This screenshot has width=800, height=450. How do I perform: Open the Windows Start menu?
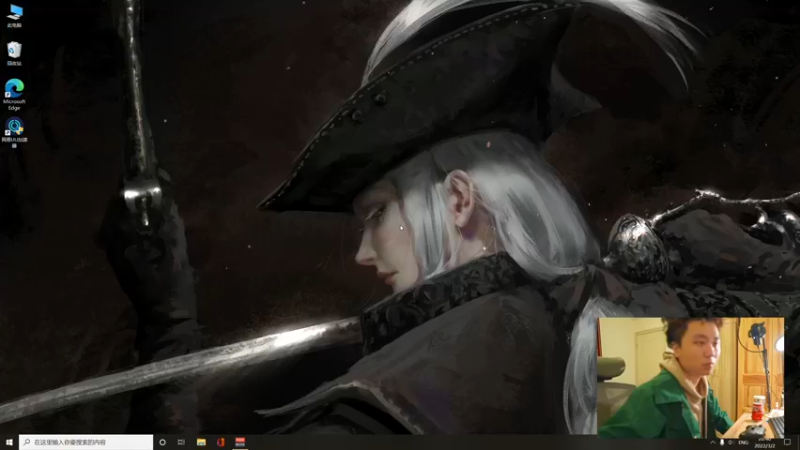click(x=9, y=442)
